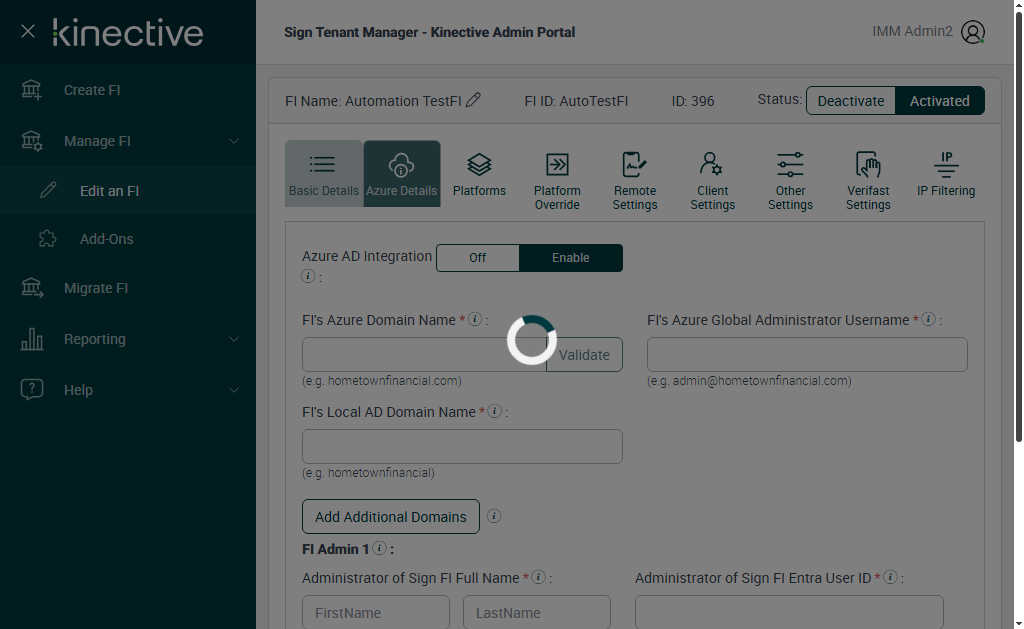Image resolution: width=1024 pixels, height=629 pixels.
Task: Open Migrate FI in sidebar
Action: pyautogui.click(x=128, y=288)
